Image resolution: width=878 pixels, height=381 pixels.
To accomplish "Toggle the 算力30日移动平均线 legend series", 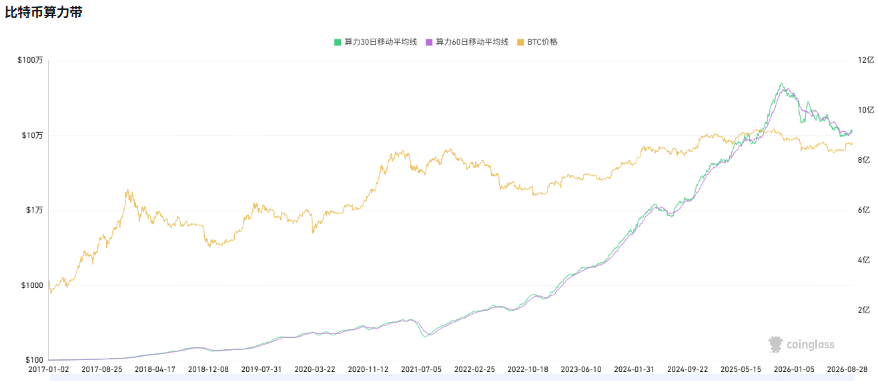I will click(375, 41).
